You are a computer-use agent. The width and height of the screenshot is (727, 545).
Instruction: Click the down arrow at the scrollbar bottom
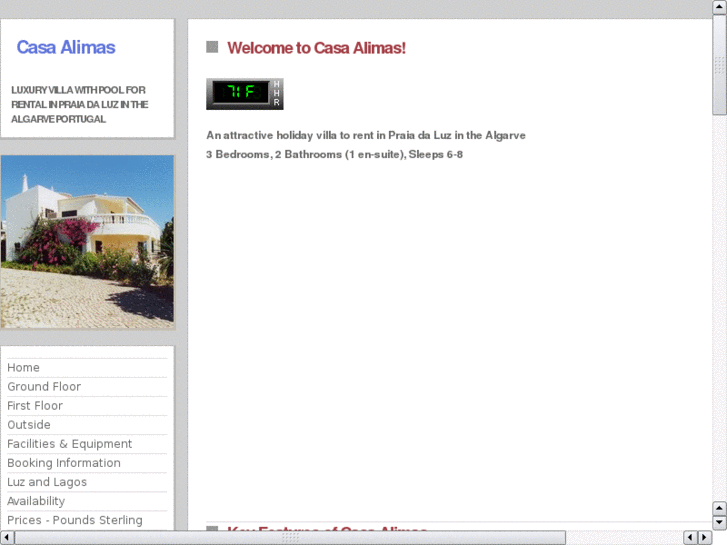click(719, 523)
